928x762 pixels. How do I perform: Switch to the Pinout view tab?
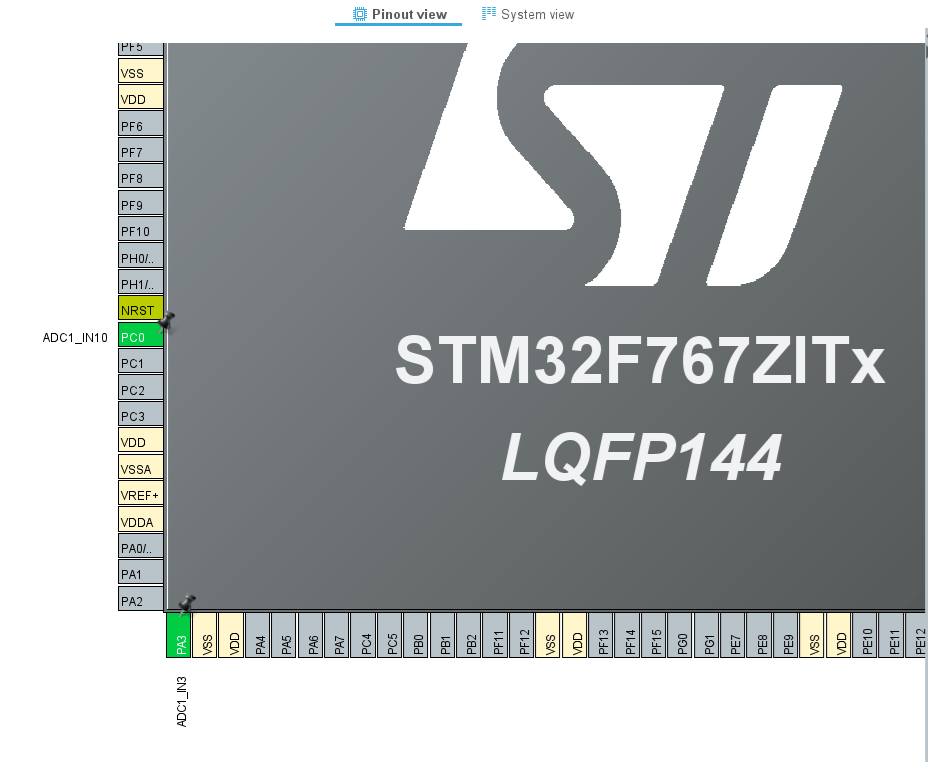[399, 14]
